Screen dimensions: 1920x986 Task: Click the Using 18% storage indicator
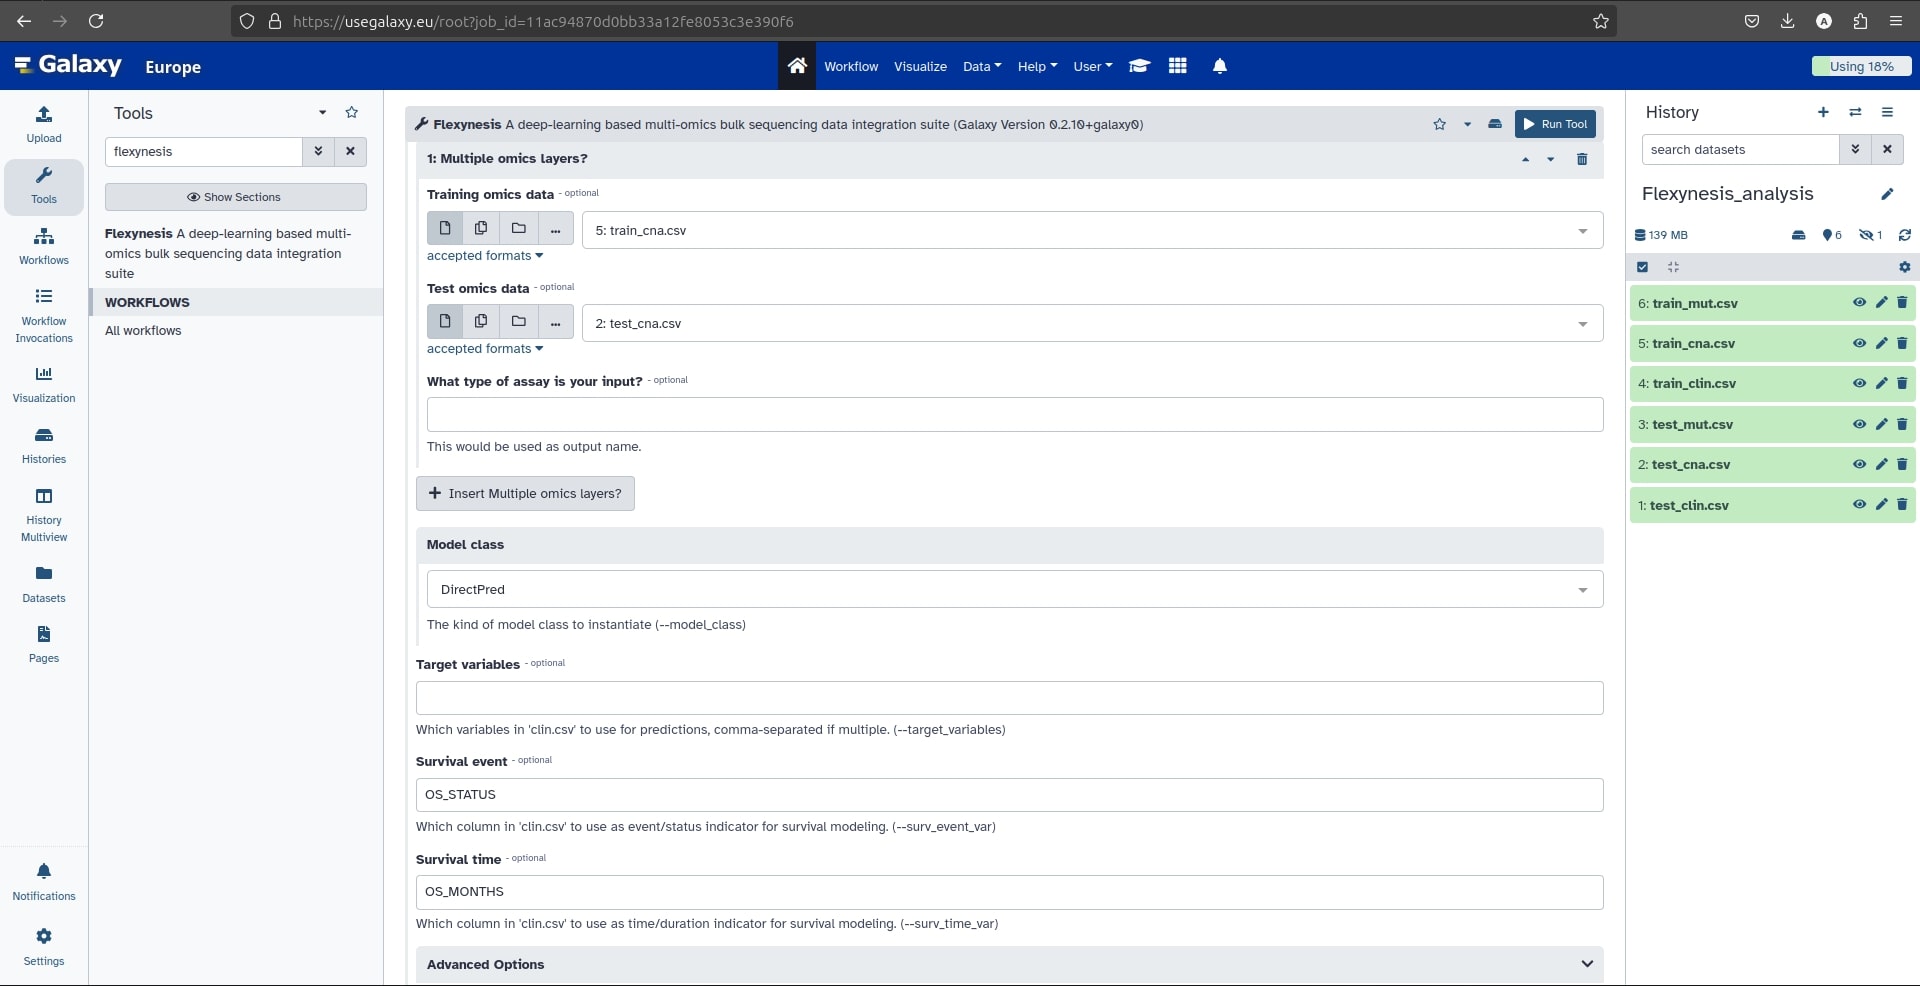[x=1862, y=66]
